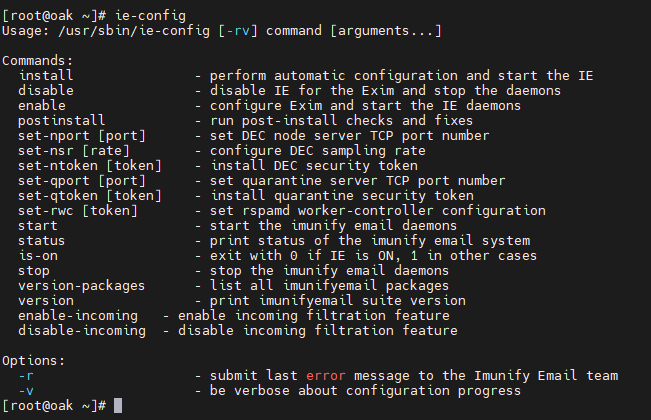Screen dimensions: 651x420
Task: Click 'set-rwc [token]' command
Action: [78, 210]
